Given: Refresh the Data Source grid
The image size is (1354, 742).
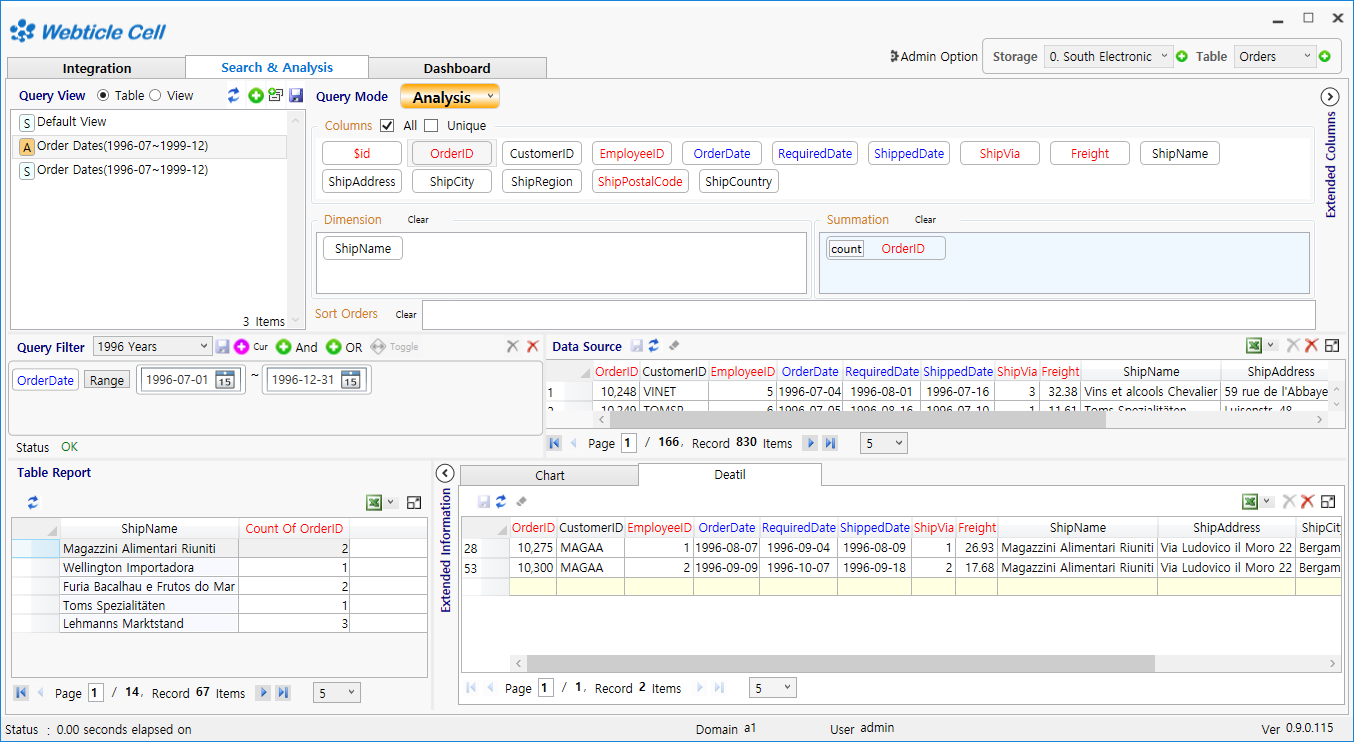Looking at the screenshot, I should 655,345.
